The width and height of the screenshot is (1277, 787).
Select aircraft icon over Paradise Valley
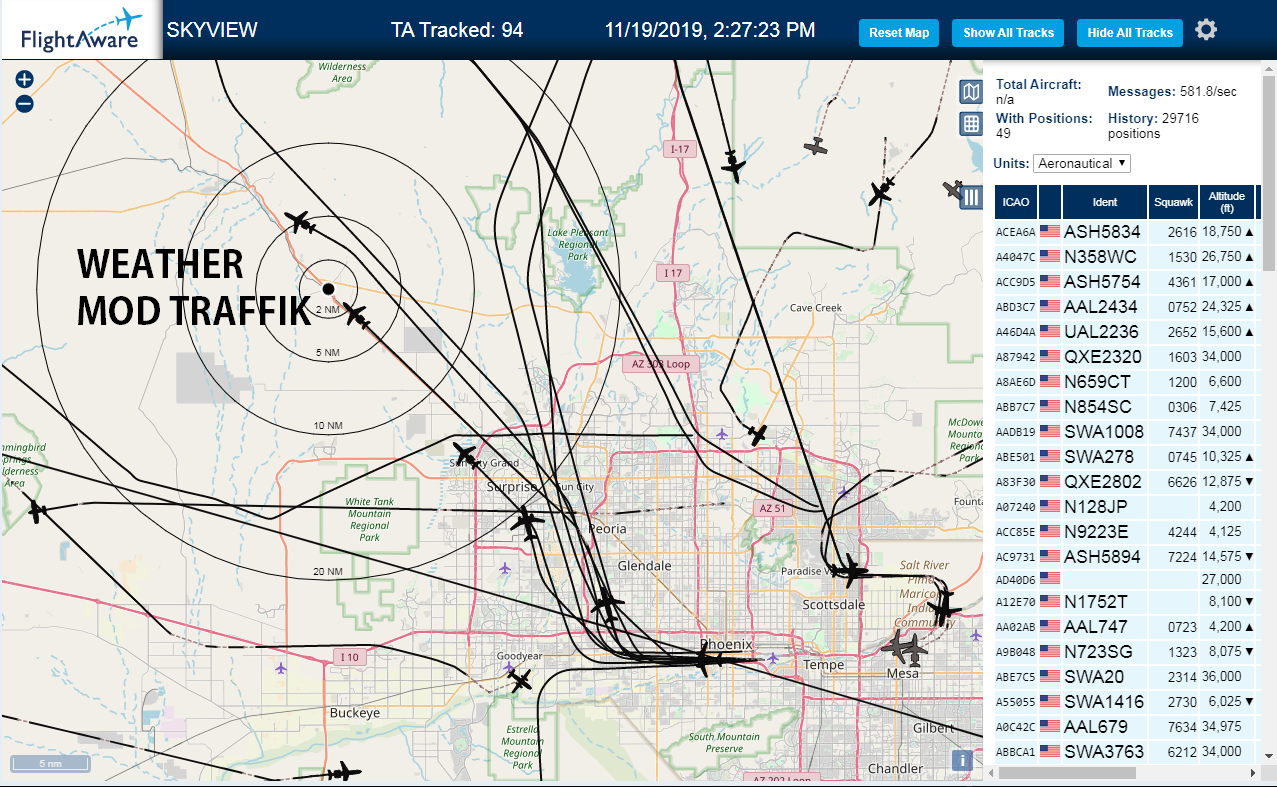tap(851, 572)
